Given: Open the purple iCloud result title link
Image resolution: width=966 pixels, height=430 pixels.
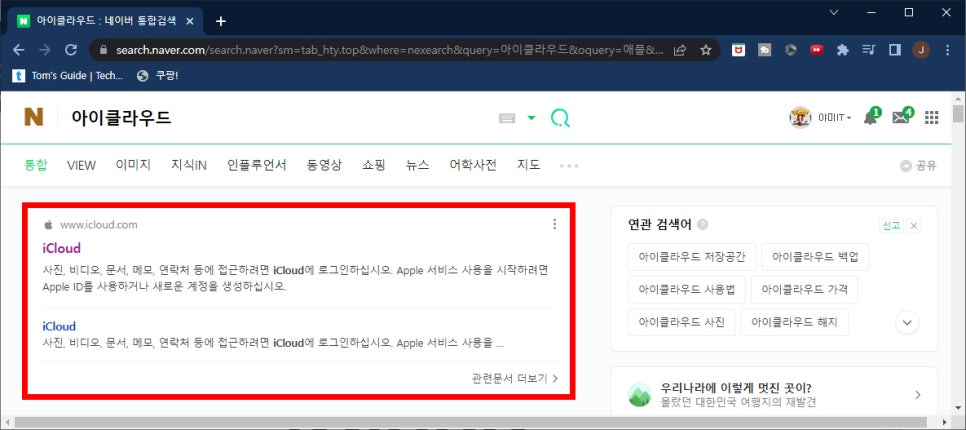Looking at the screenshot, I should (x=62, y=248).
